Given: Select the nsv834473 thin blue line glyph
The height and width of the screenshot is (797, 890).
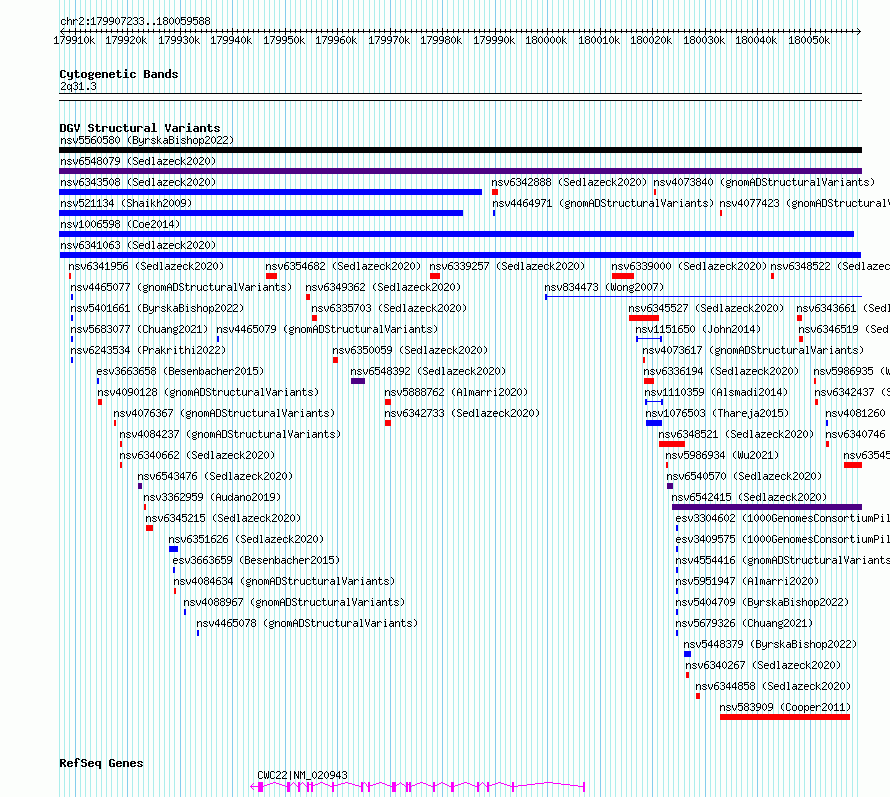Looking at the screenshot, I should pos(703,297).
